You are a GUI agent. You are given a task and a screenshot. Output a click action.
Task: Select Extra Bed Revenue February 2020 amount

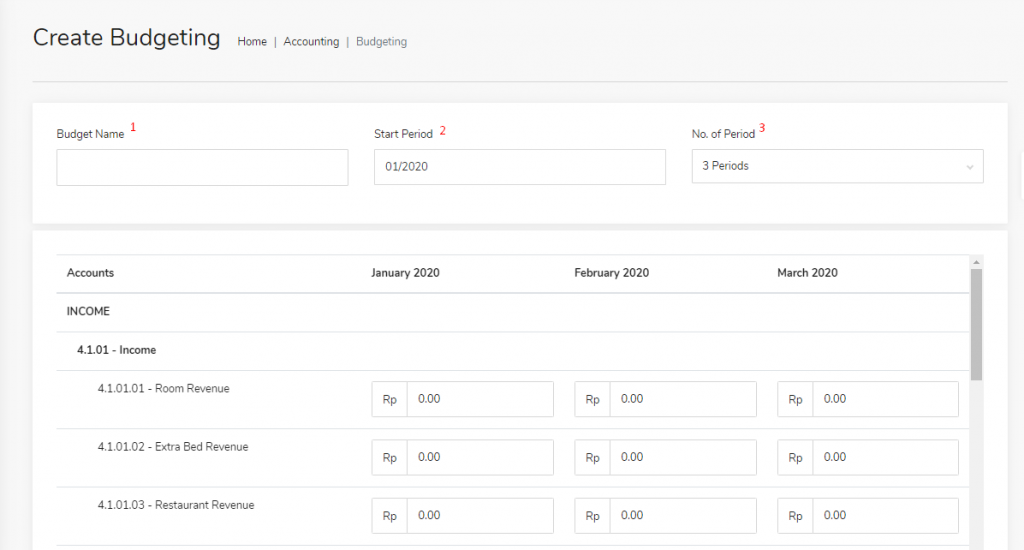(x=682, y=457)
